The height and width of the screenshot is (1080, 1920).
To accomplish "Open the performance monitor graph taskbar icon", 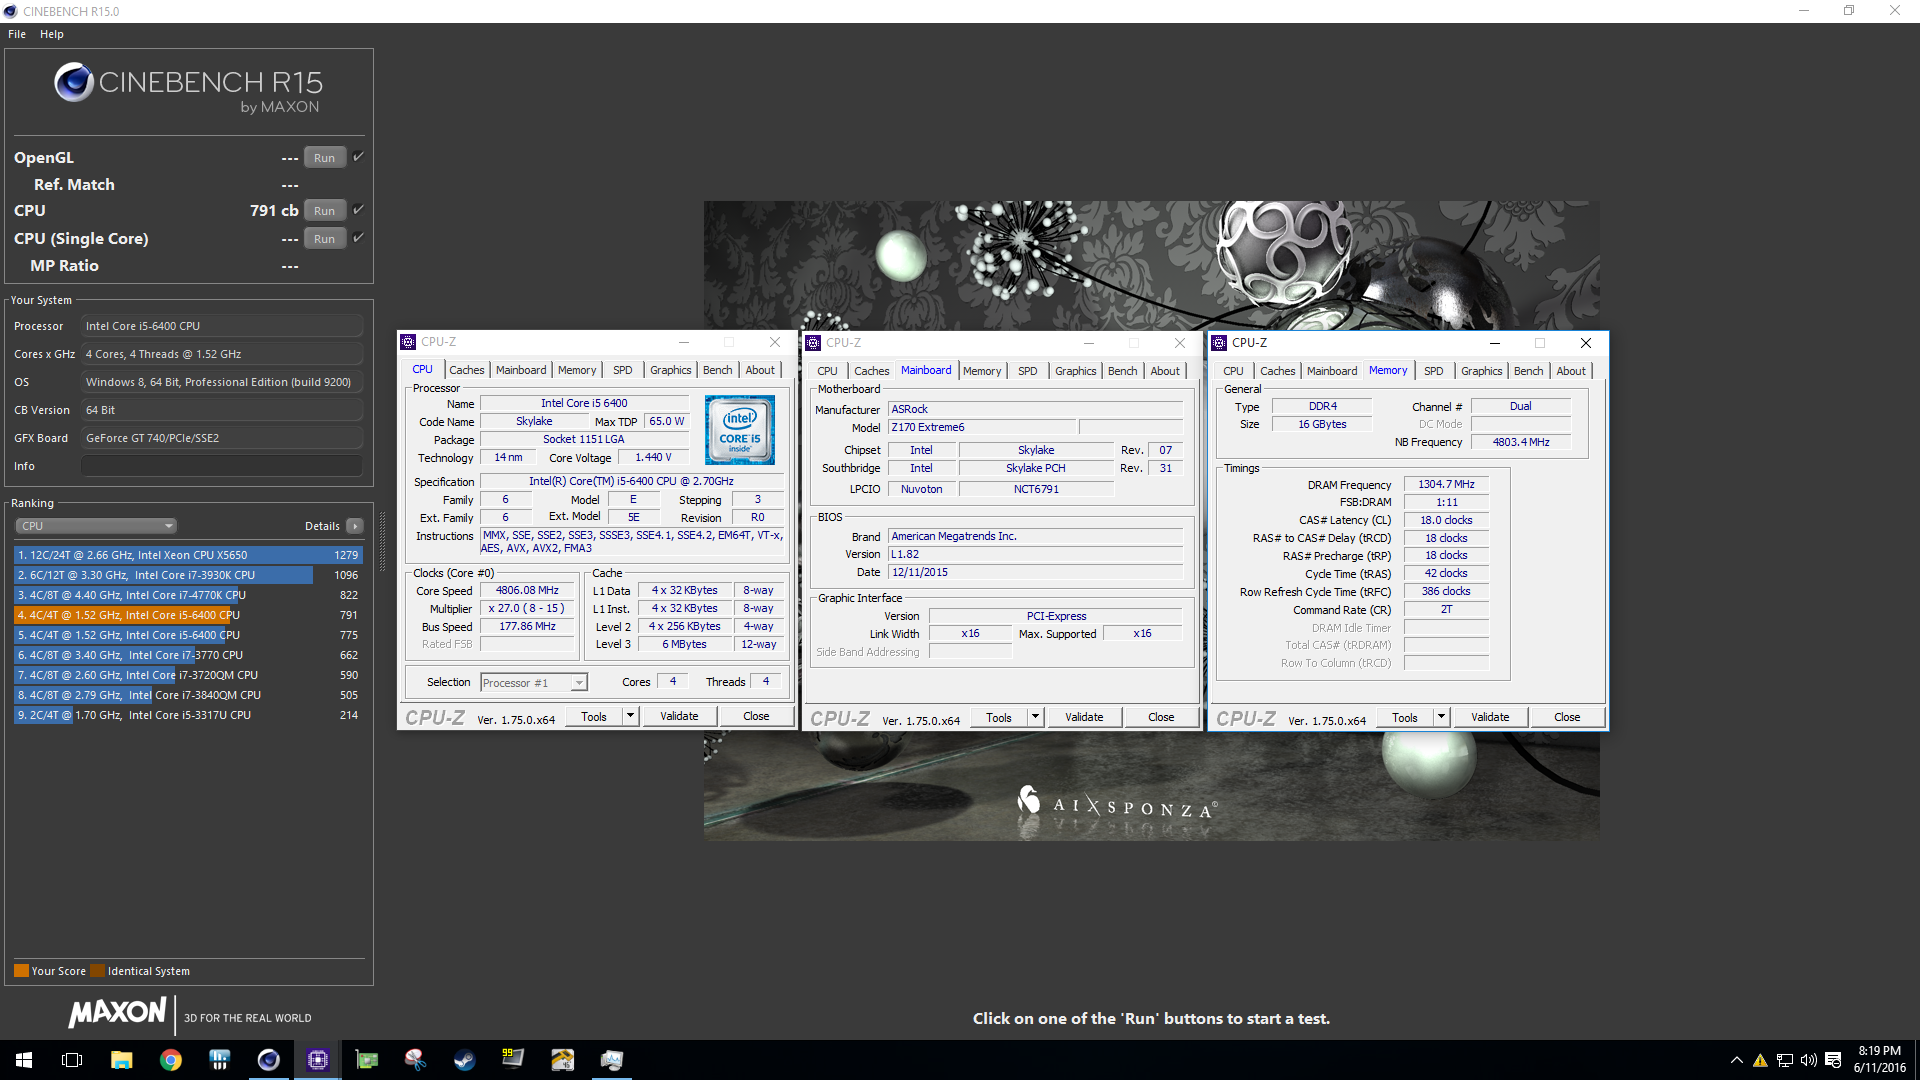I will [x=611, y=1060].
